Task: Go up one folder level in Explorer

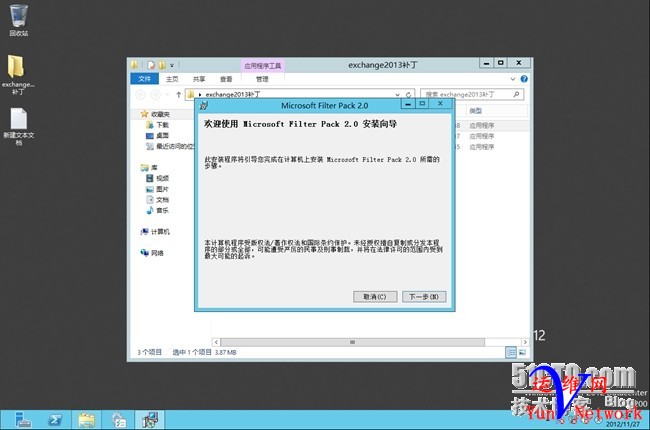Action: click(x=179, y=95)
